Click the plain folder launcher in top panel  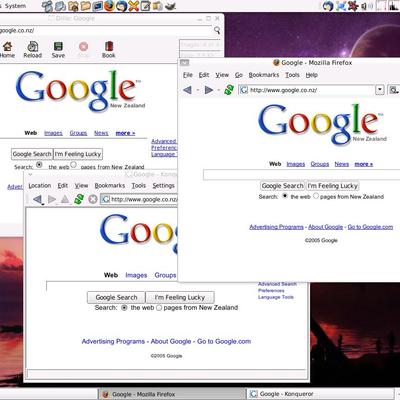point(85,6)
